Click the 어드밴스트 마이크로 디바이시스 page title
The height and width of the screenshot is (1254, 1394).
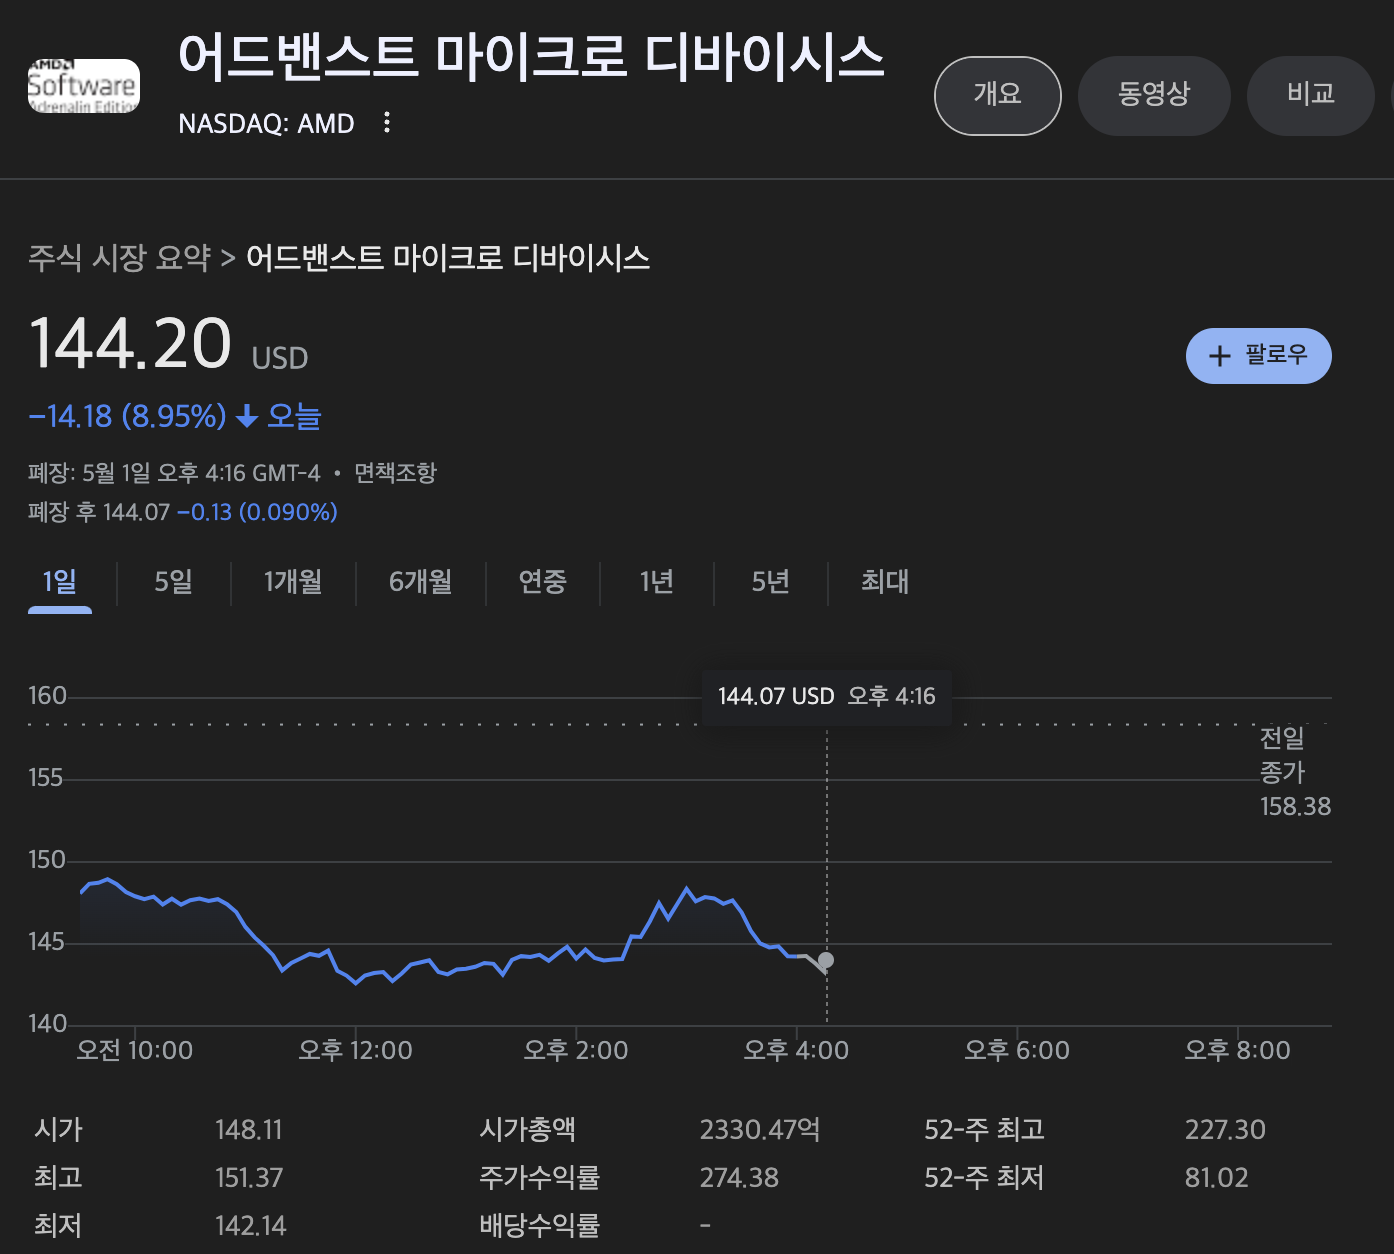tap(531, 56)
